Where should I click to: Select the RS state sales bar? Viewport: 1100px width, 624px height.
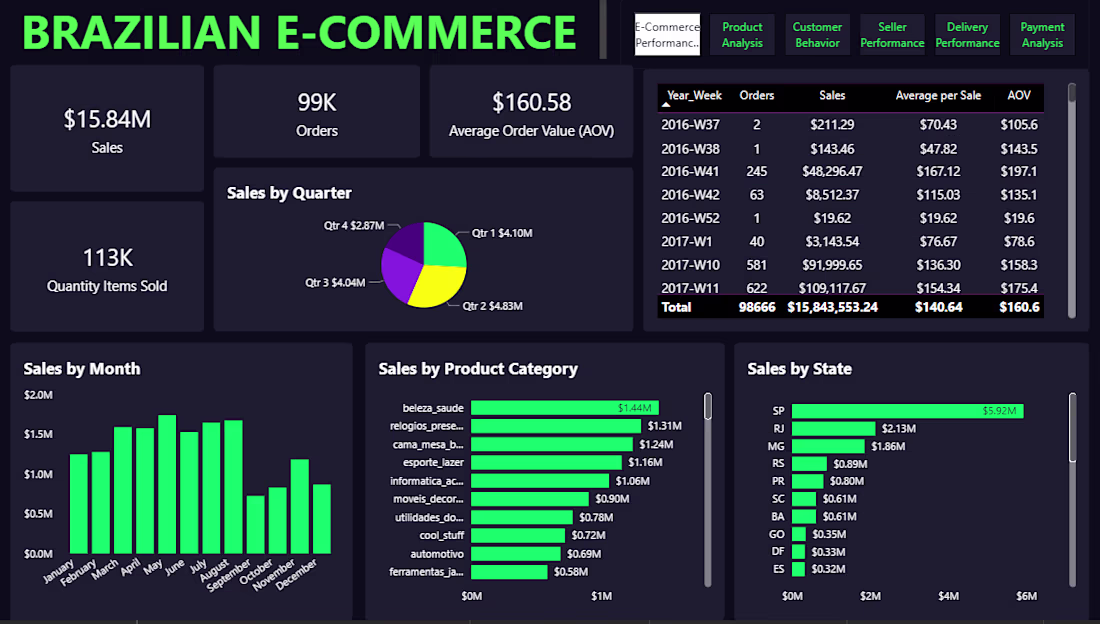click(x=810, y=463)
